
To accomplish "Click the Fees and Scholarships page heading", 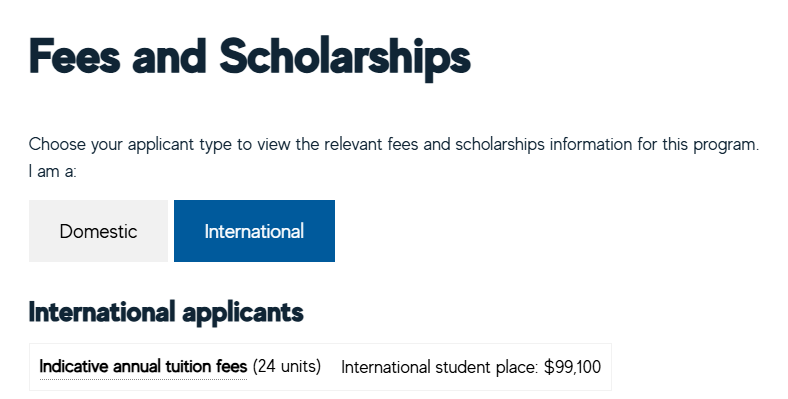I will tap(250, 58).
